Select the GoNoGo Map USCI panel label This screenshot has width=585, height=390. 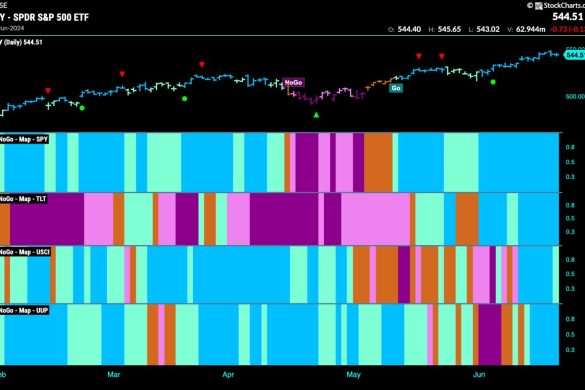[25, 252]
